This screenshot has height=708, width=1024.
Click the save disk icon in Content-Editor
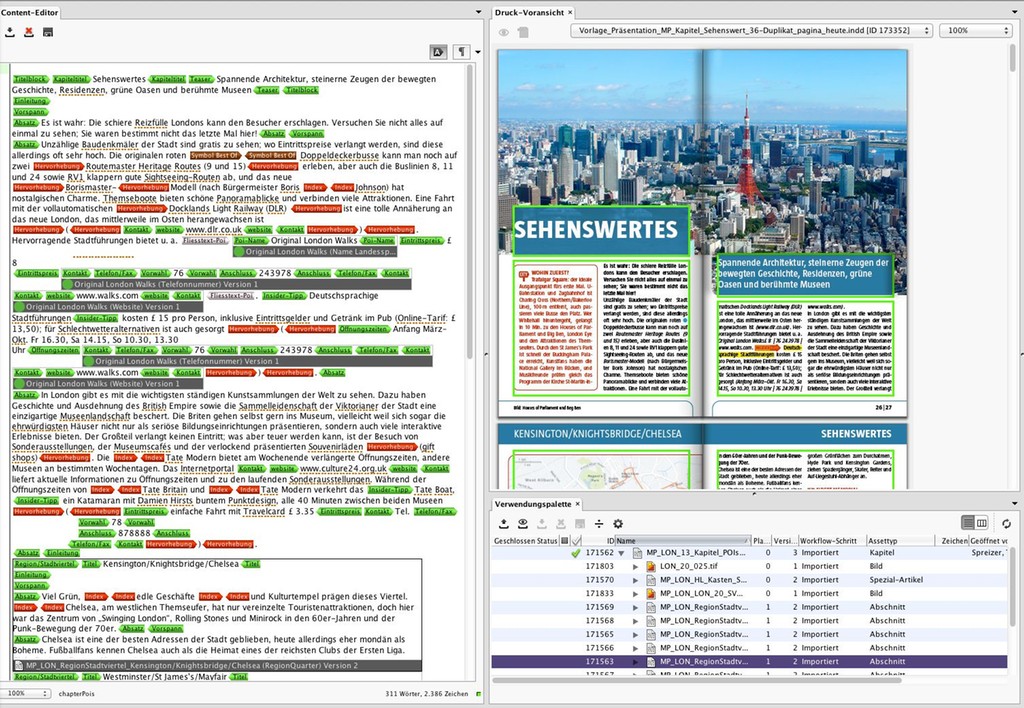coord(47,32)
